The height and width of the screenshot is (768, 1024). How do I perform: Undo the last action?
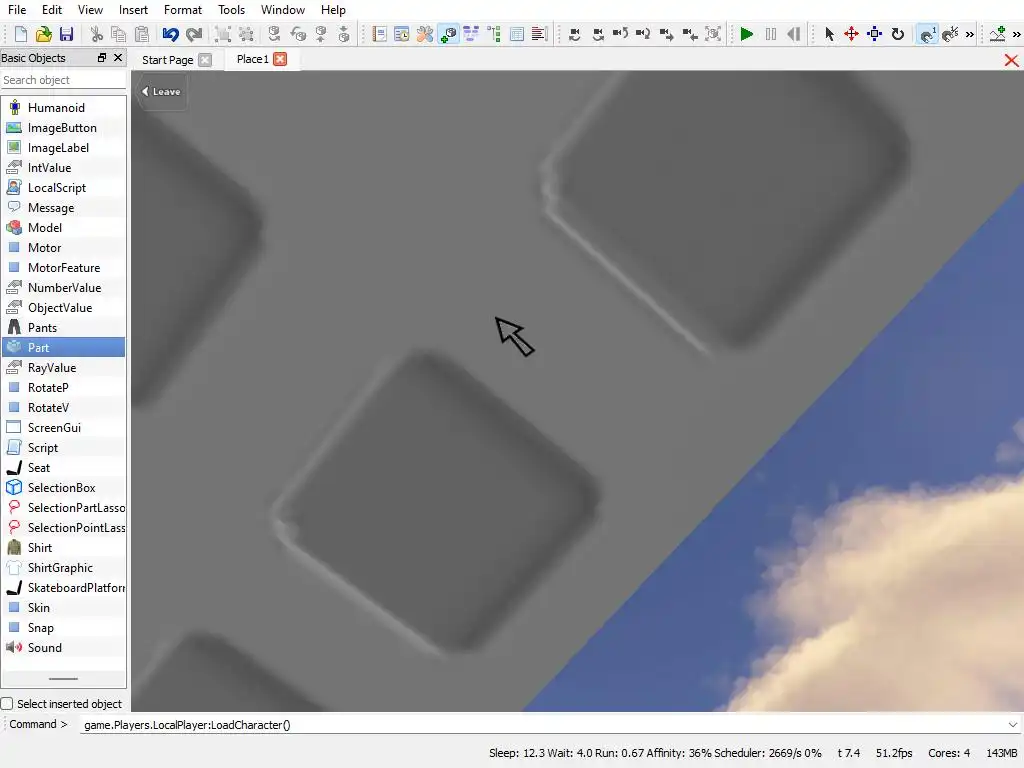170,34
